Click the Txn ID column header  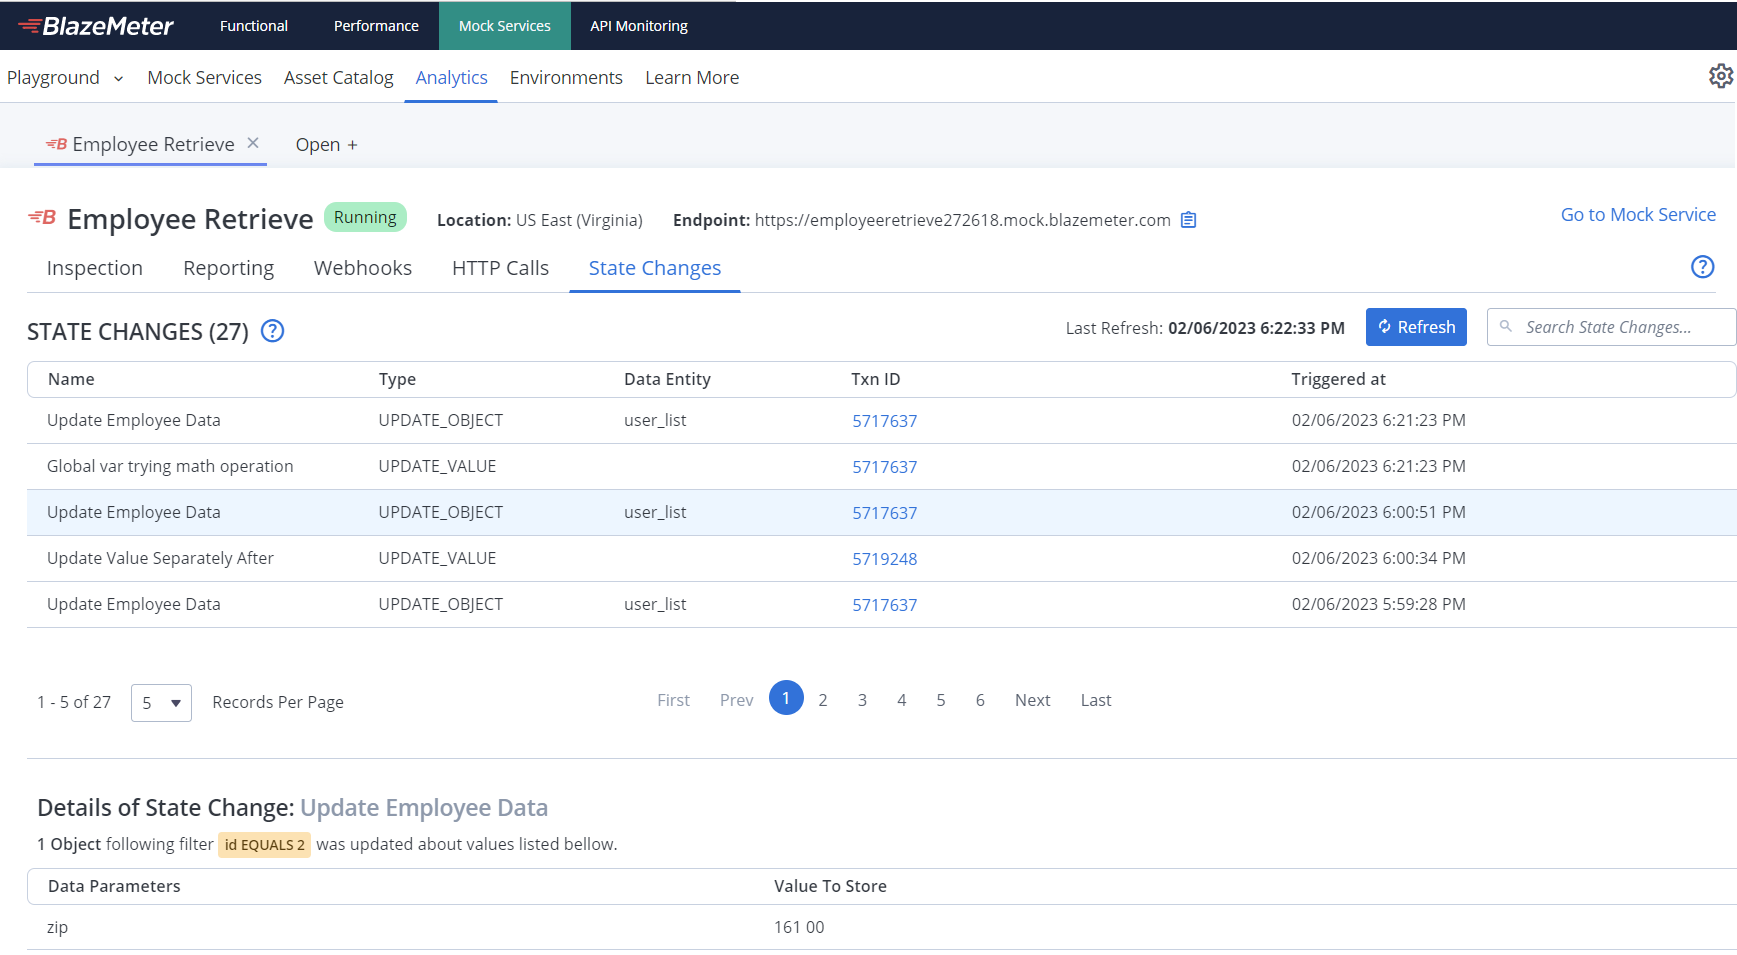point(875,380)
